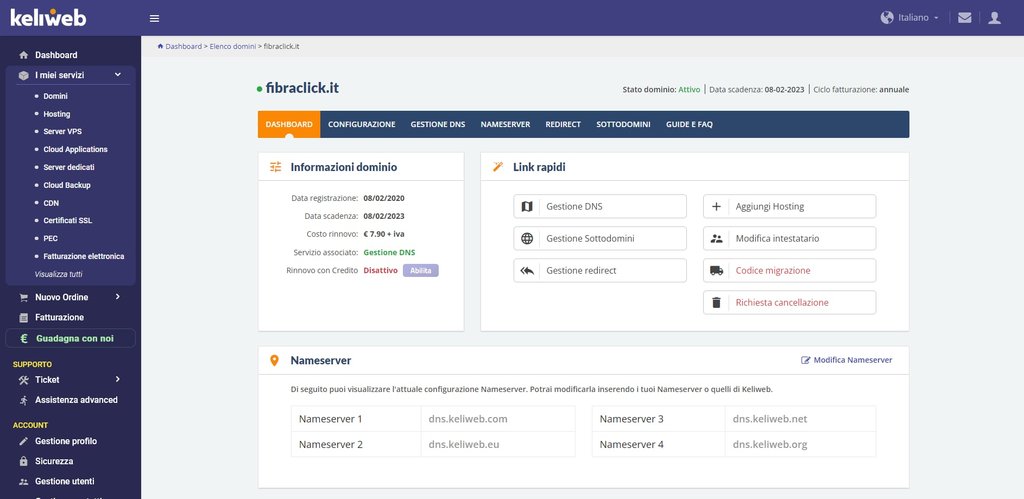This screenshot has width=1024, height=499.
Task: Collapse the I miei servizi chevron
Action: coord(118,74)
